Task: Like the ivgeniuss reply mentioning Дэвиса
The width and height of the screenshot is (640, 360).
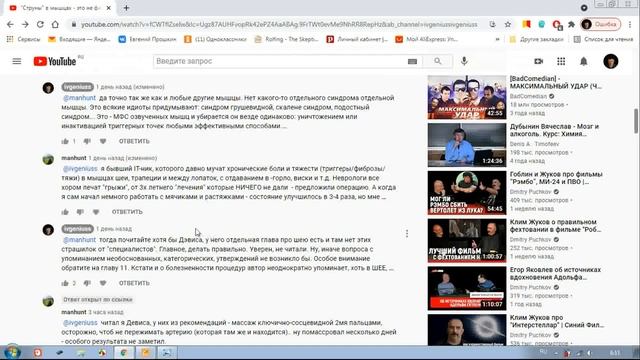Action: pos(65,283)
